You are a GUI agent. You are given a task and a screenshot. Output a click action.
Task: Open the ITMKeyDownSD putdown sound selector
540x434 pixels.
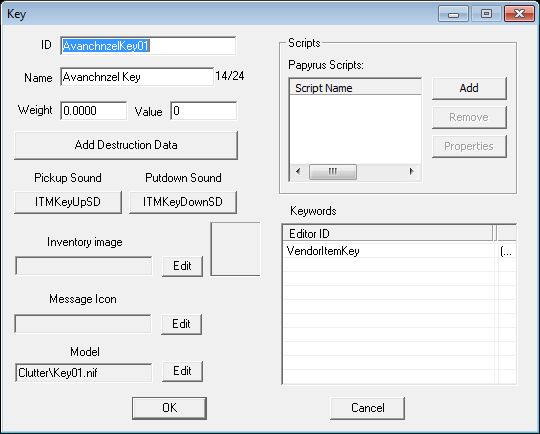coord(183,202)
